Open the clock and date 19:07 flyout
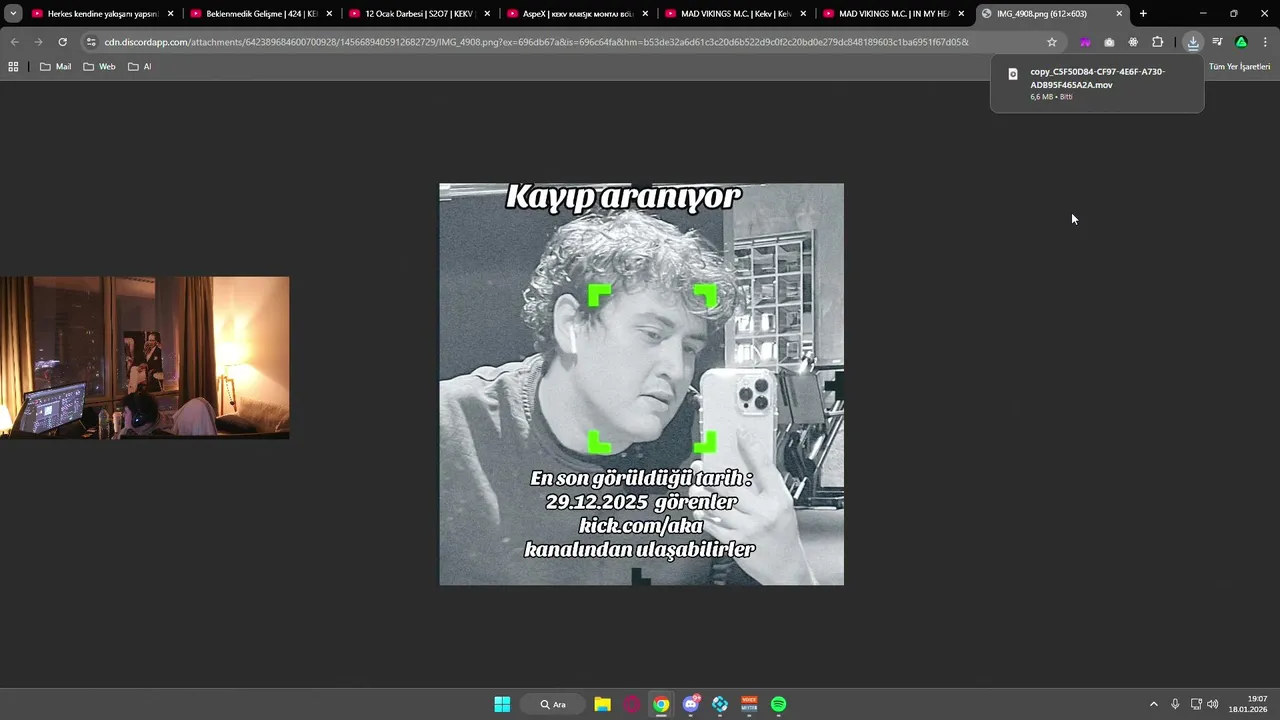 coord(1250,704)
